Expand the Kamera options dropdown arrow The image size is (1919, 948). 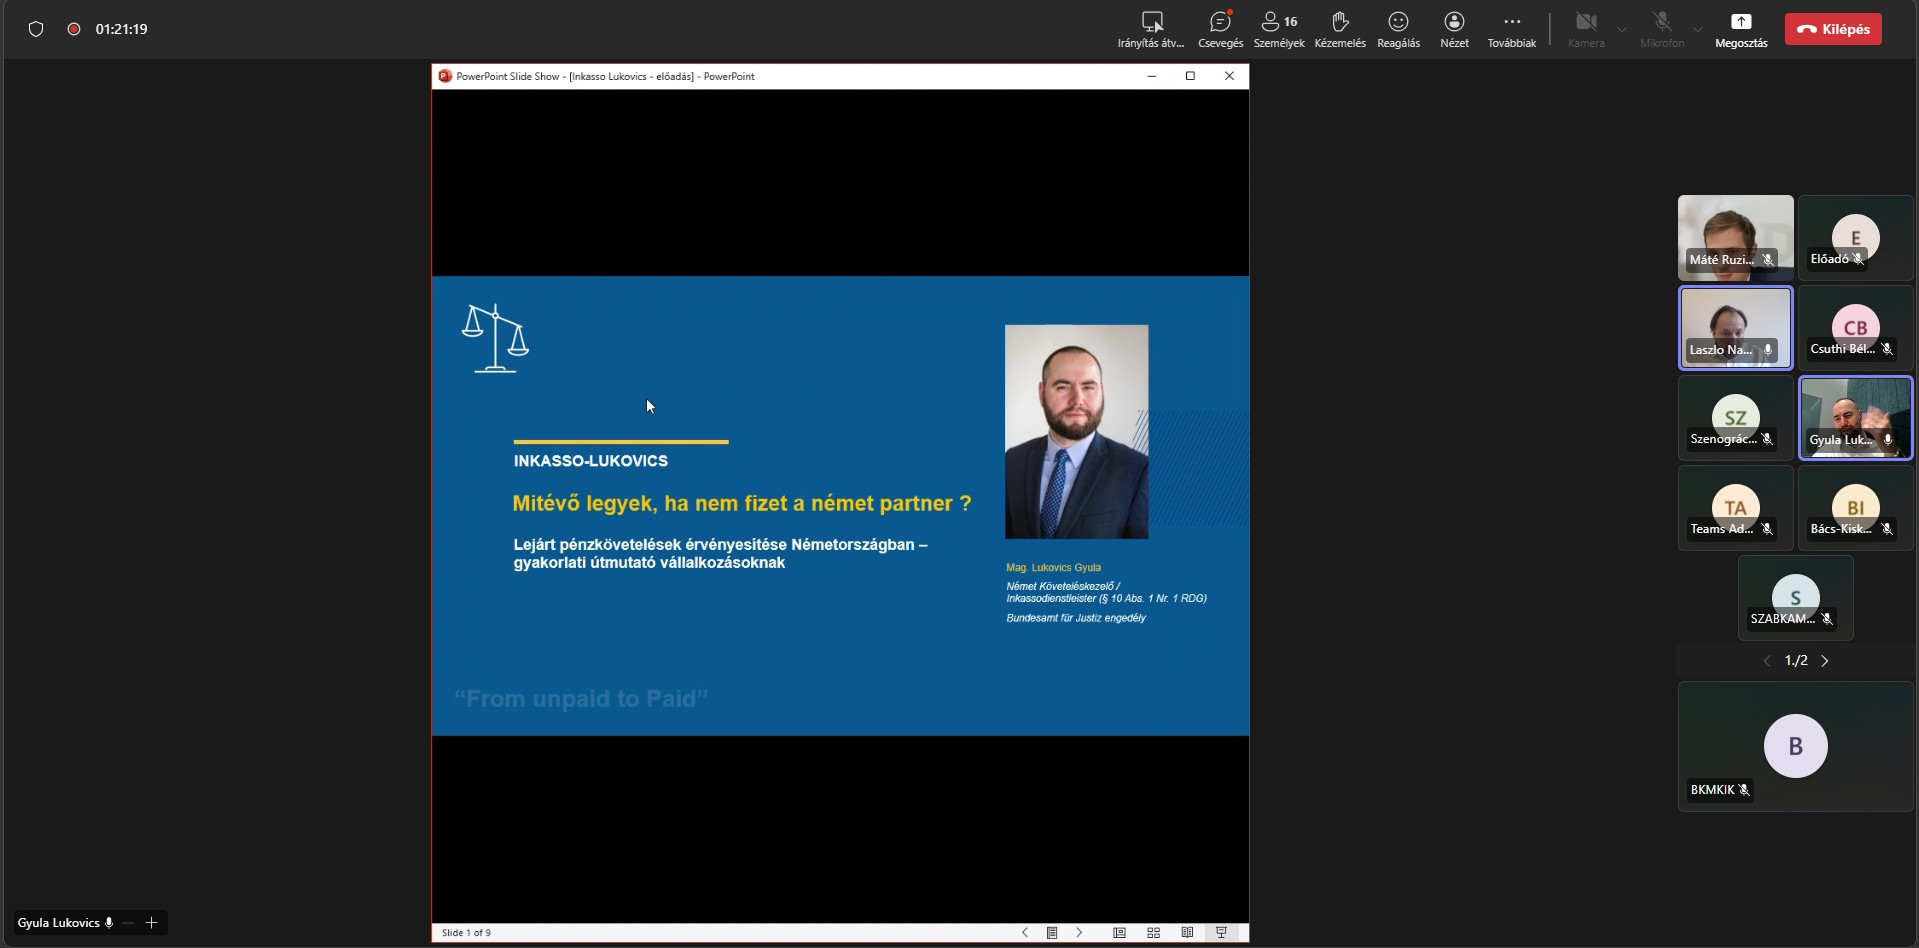1622,29
